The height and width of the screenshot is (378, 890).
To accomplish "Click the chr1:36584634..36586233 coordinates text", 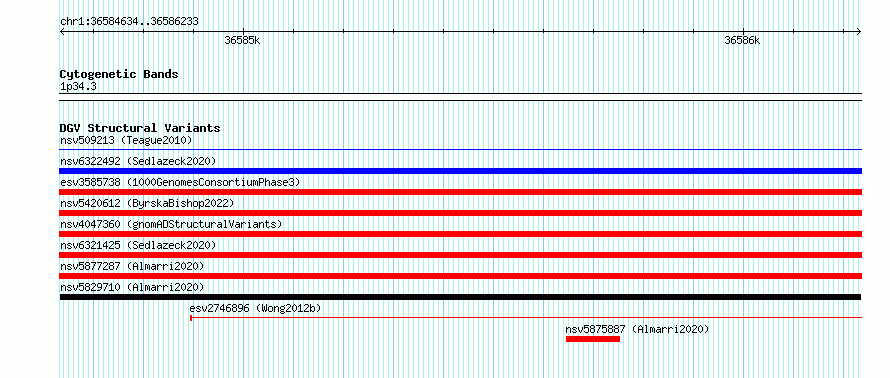I will click(x=129, y=22).
